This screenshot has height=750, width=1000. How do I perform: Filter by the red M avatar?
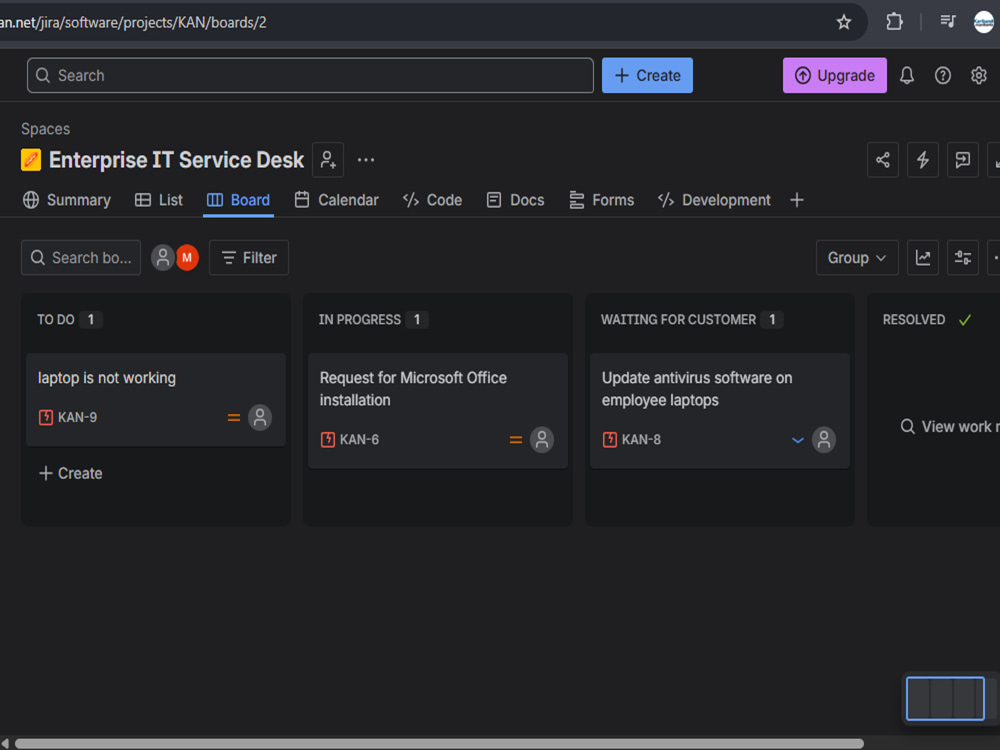click(x=187, y=258)
